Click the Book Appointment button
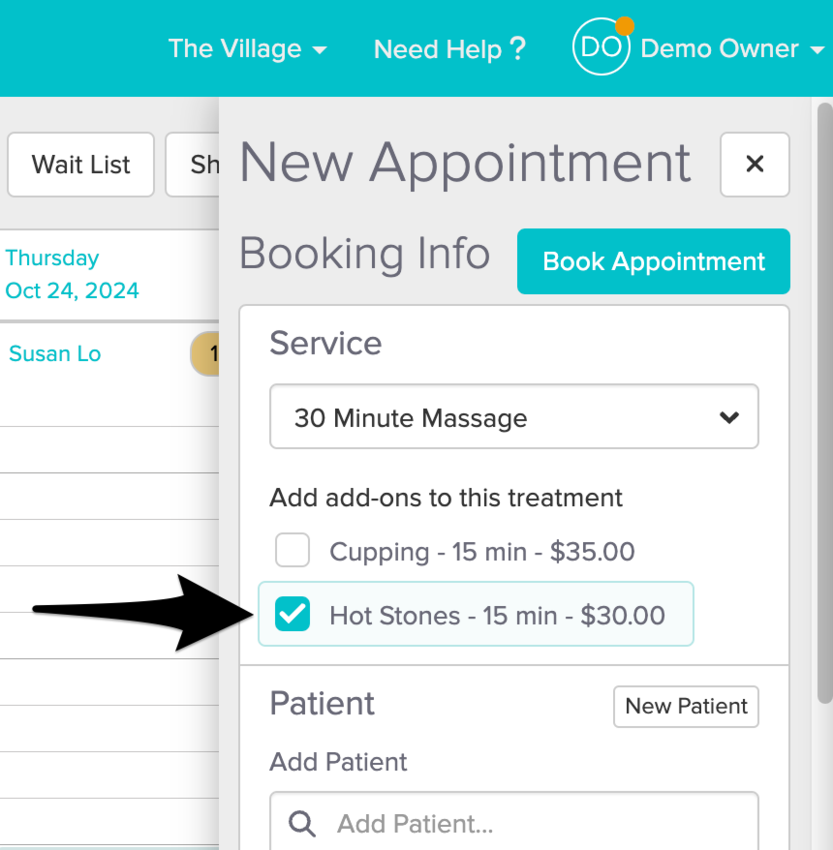This screenshot has width=833, height=850. (653, 262)
